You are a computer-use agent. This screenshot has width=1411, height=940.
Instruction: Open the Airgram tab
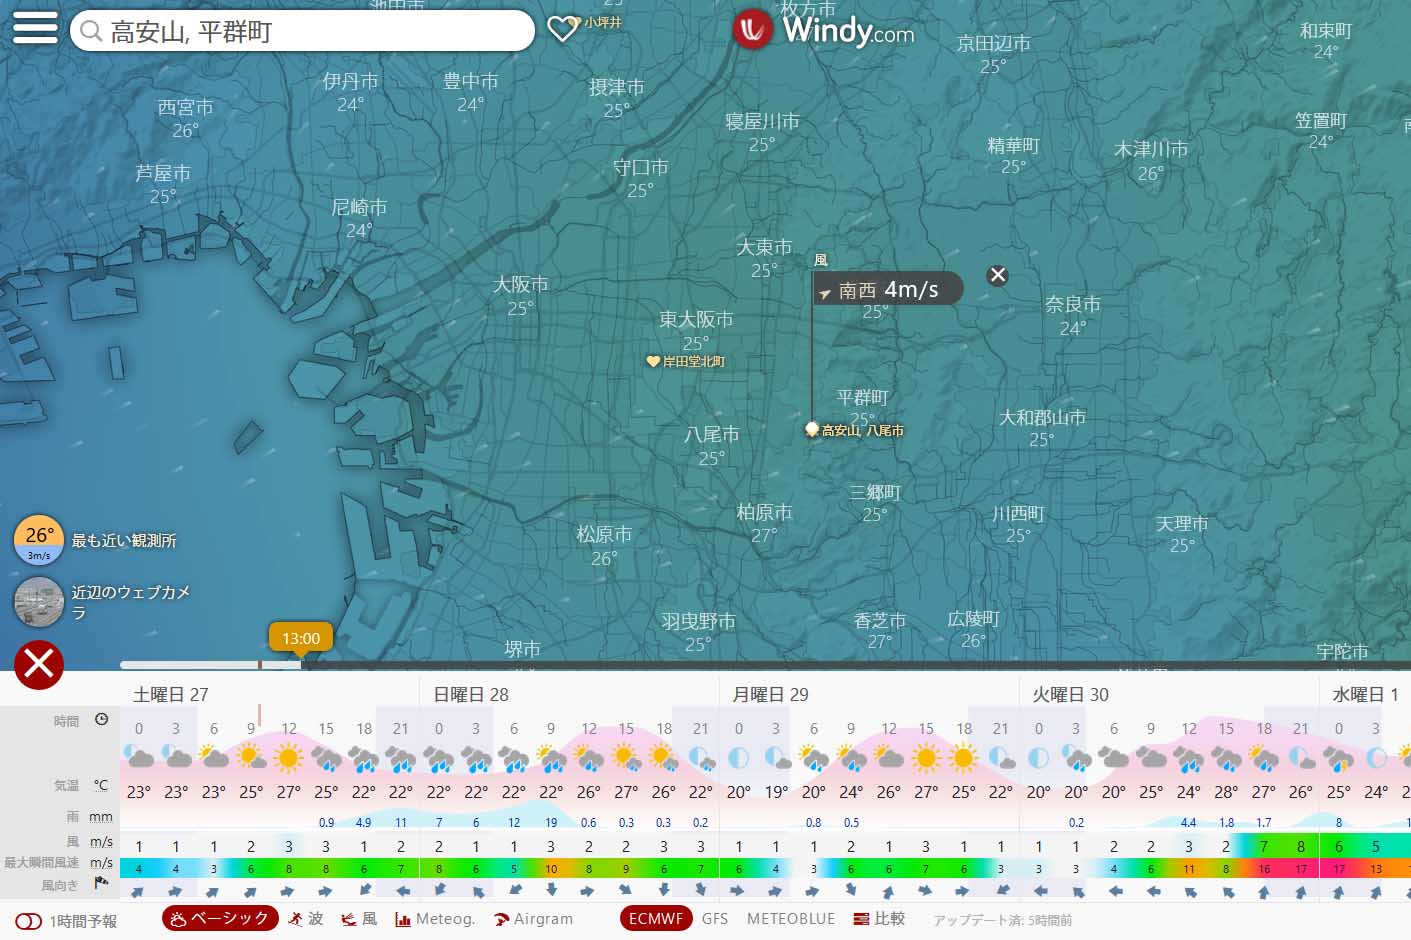coord(534,918)
